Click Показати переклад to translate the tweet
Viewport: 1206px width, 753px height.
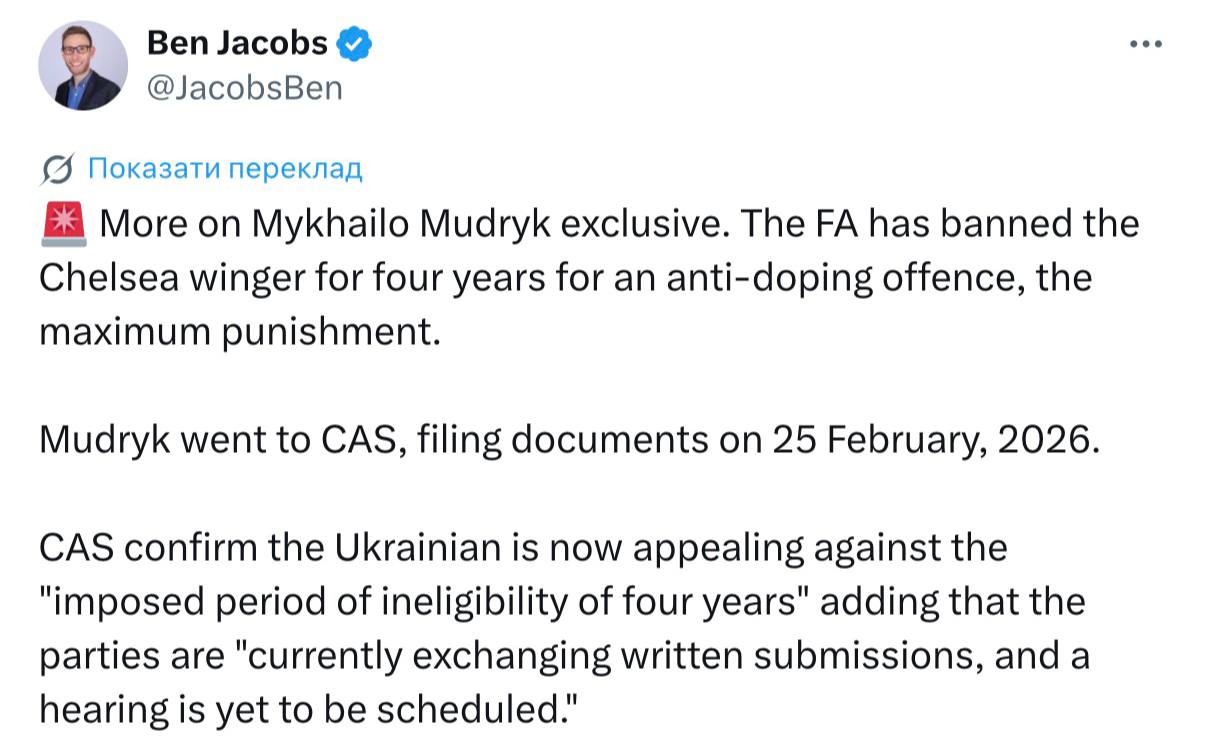[x=225, y=169]
